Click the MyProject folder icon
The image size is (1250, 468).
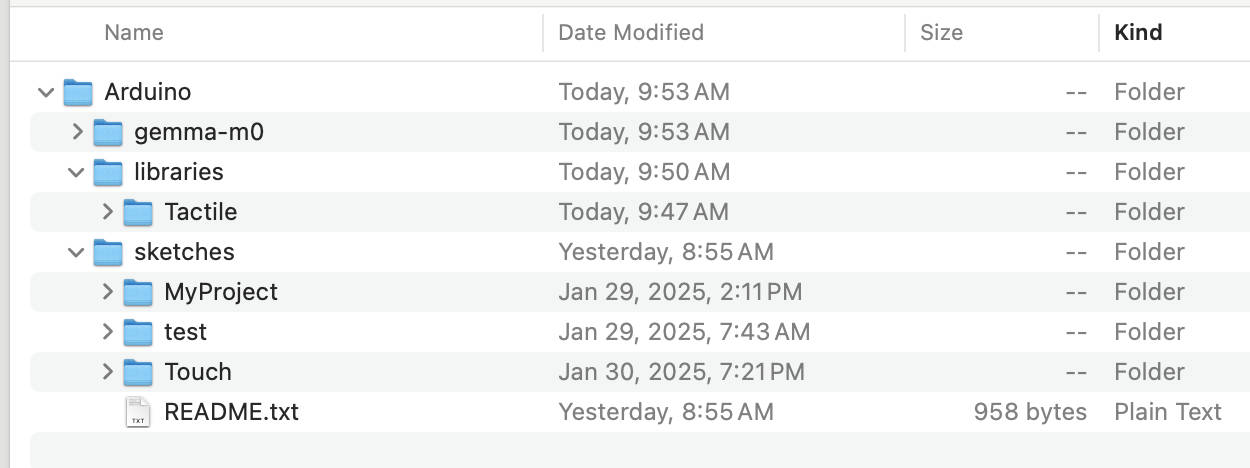[x=138, y=292]
